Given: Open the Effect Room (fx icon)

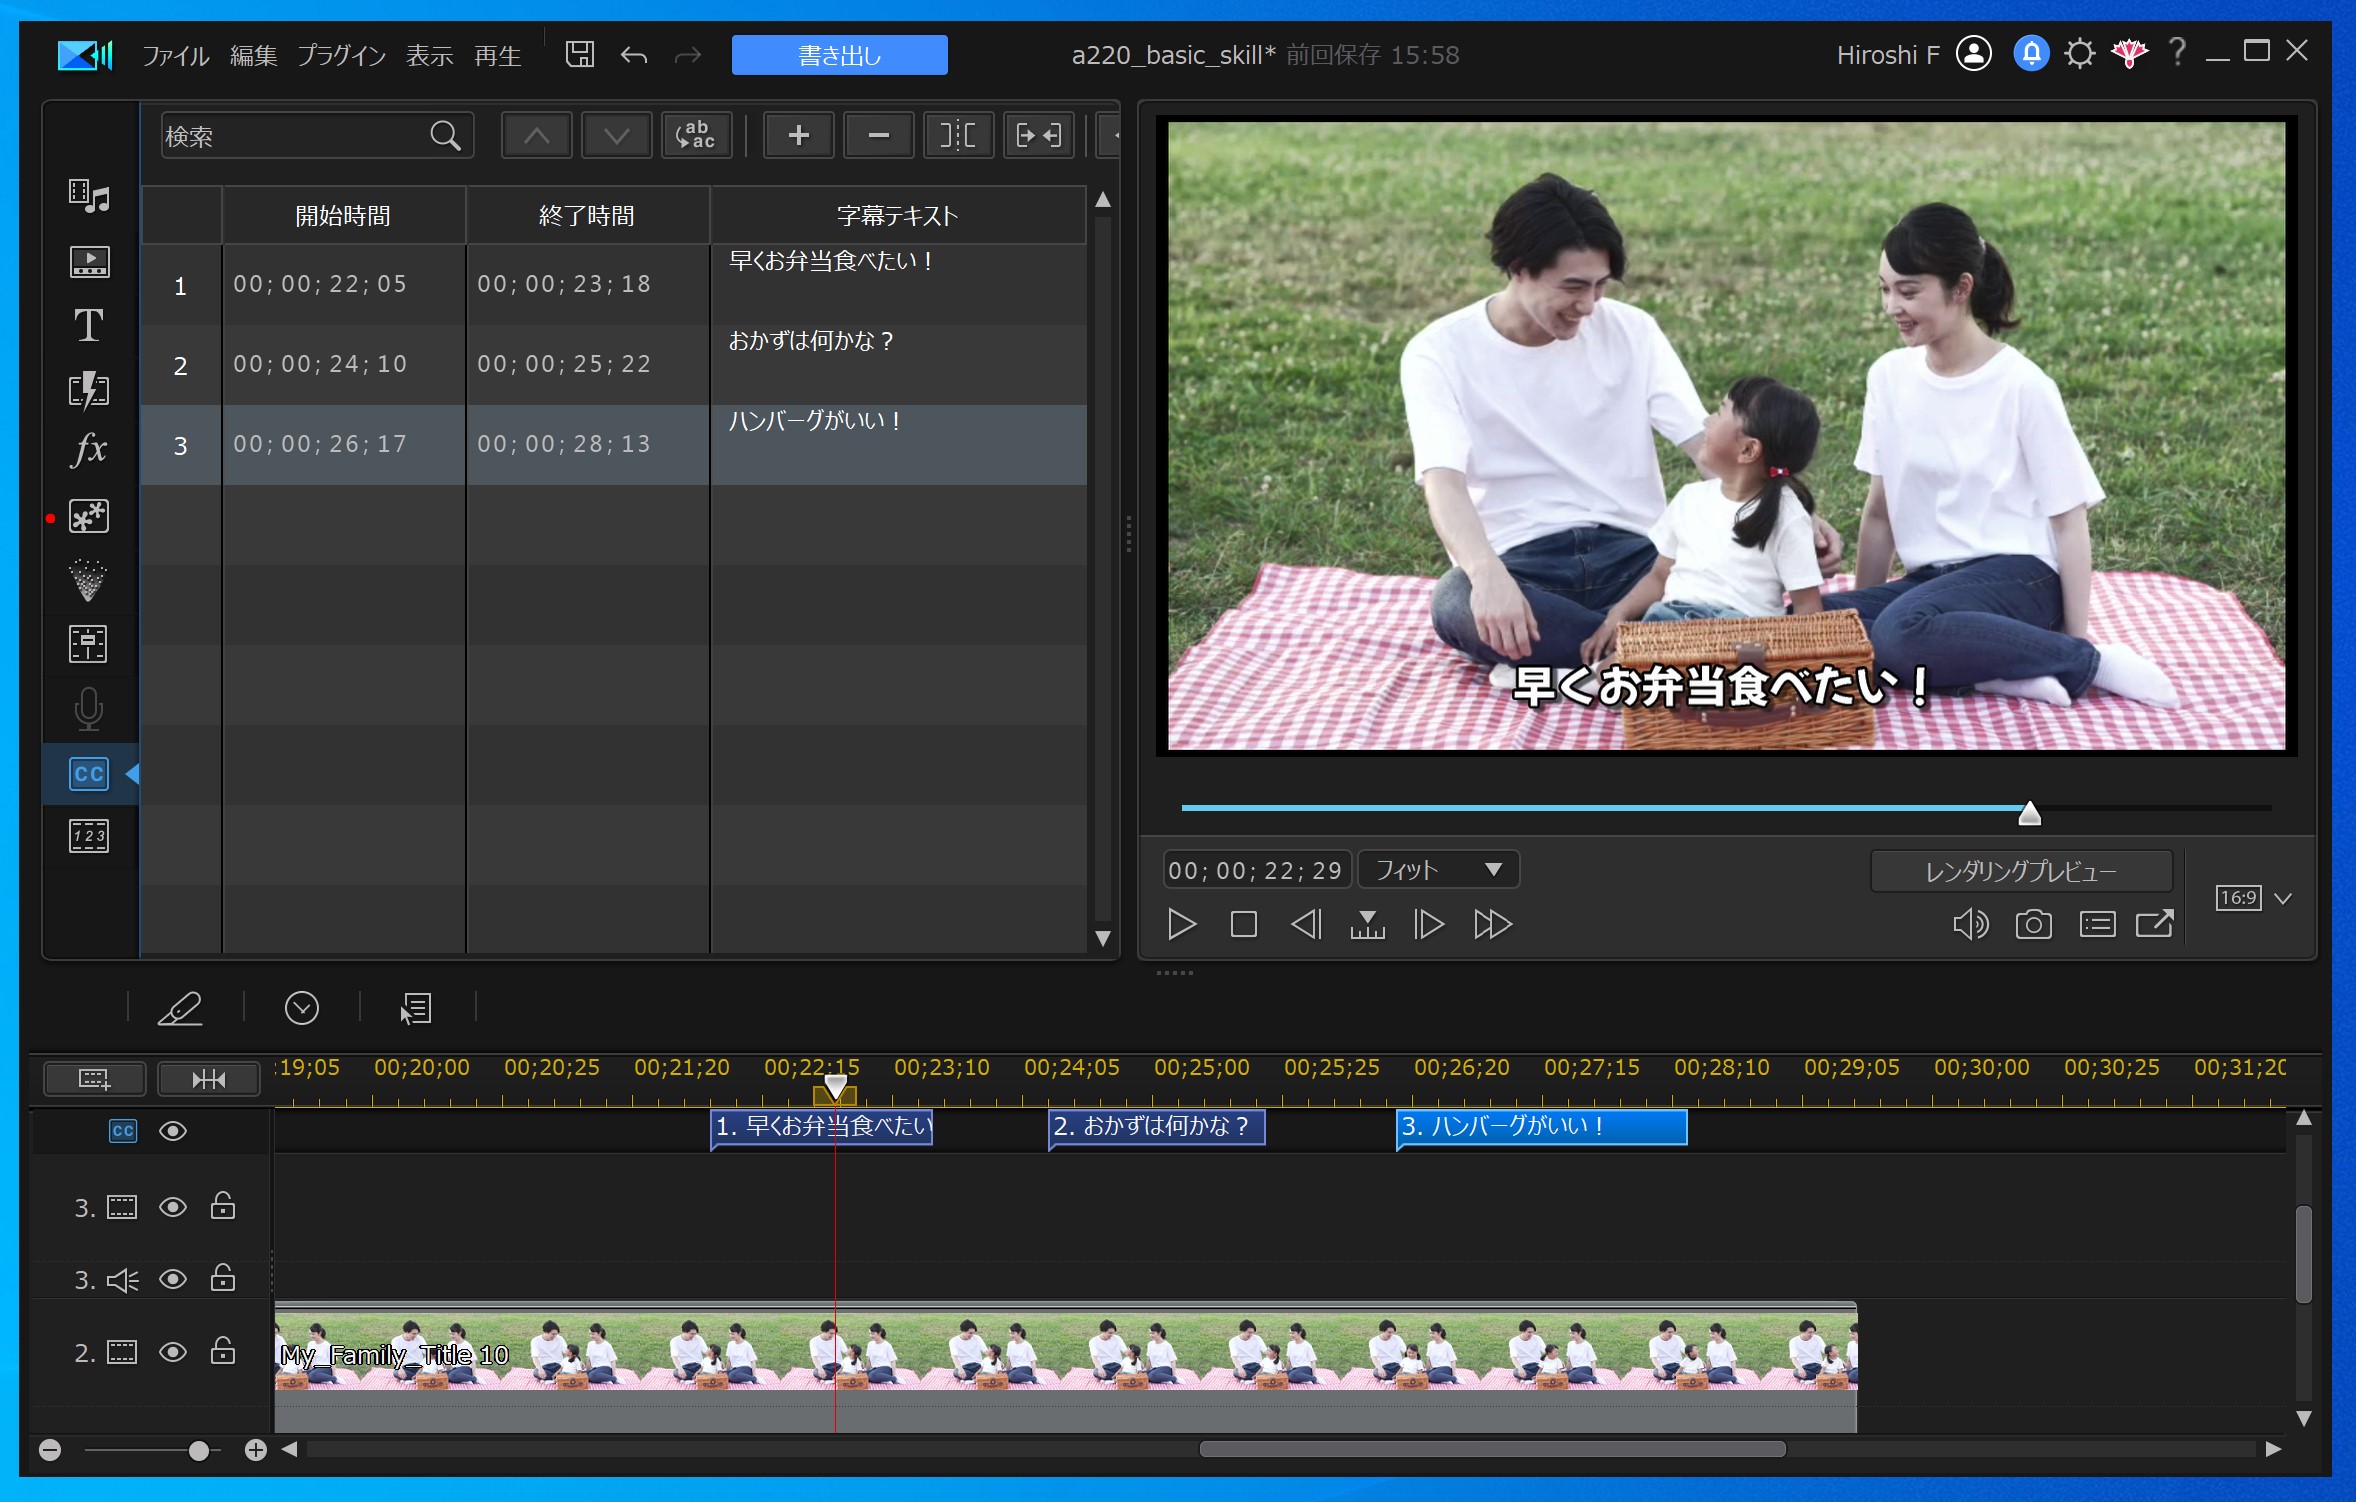Looking at the screenshot, I should [88, 451].
